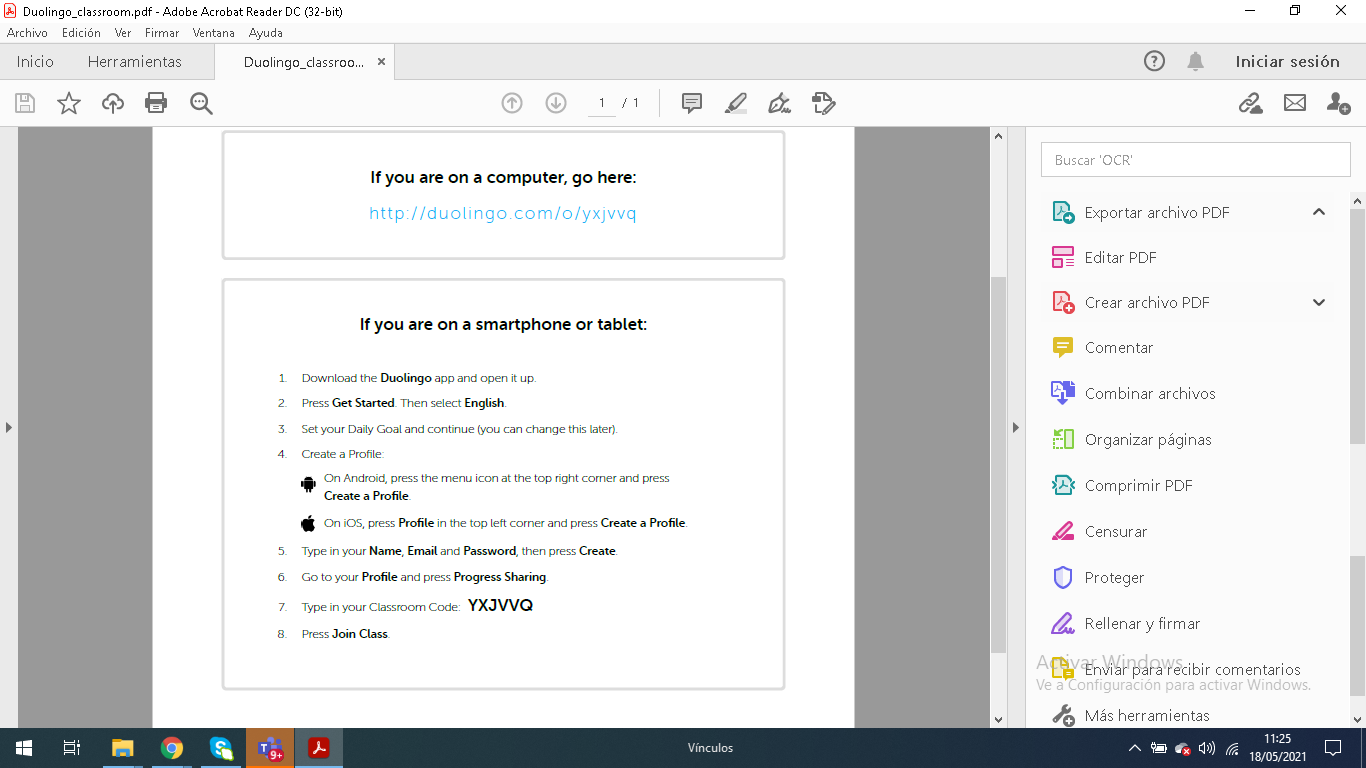Click the Buscar 'OCR' search field
The width and height of the screenshot is (1366, 768).
click(x=1195, y=160)
